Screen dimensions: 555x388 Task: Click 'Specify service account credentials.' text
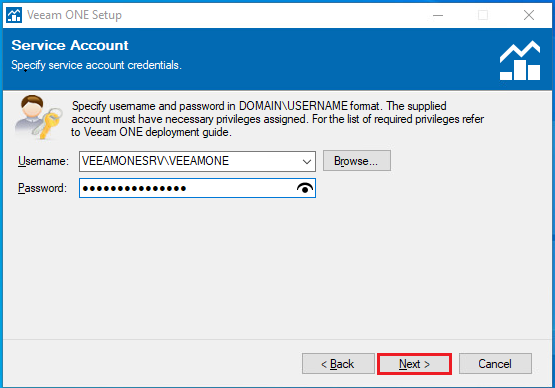pos(96,65)
